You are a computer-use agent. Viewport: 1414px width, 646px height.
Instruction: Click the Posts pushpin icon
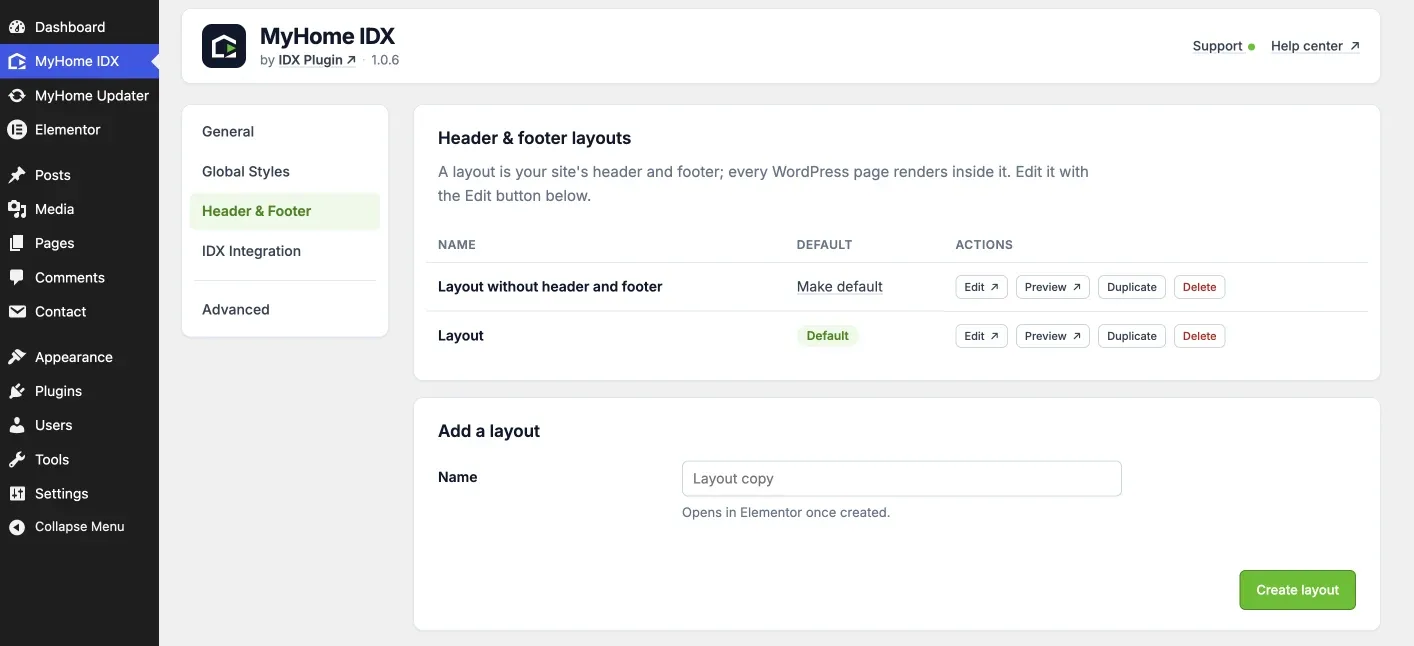(x=17, y=175)
